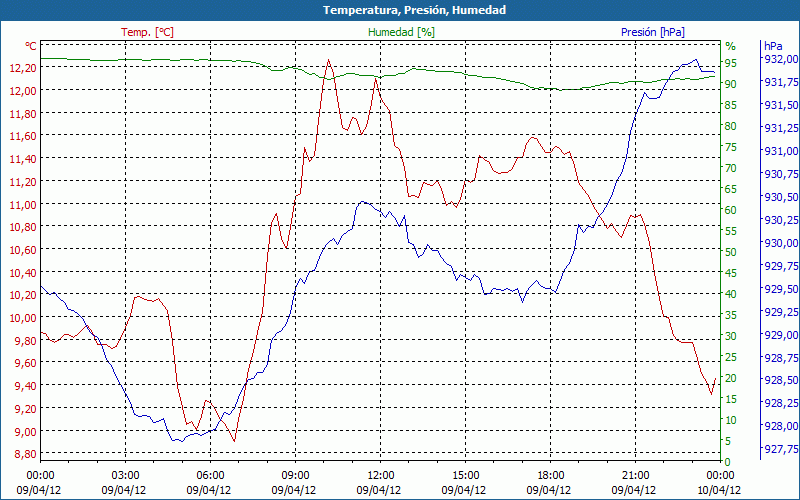Click pressure axis value '931,00'

click(779, 151)
